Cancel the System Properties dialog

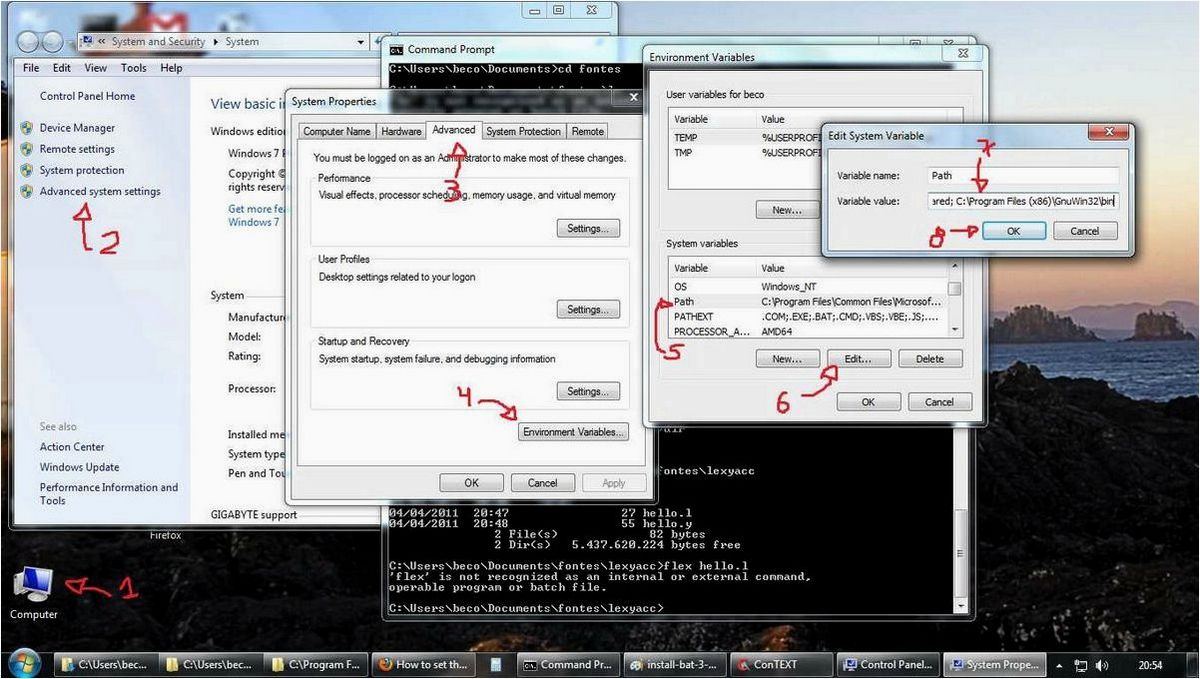click(x=543, y=482)
